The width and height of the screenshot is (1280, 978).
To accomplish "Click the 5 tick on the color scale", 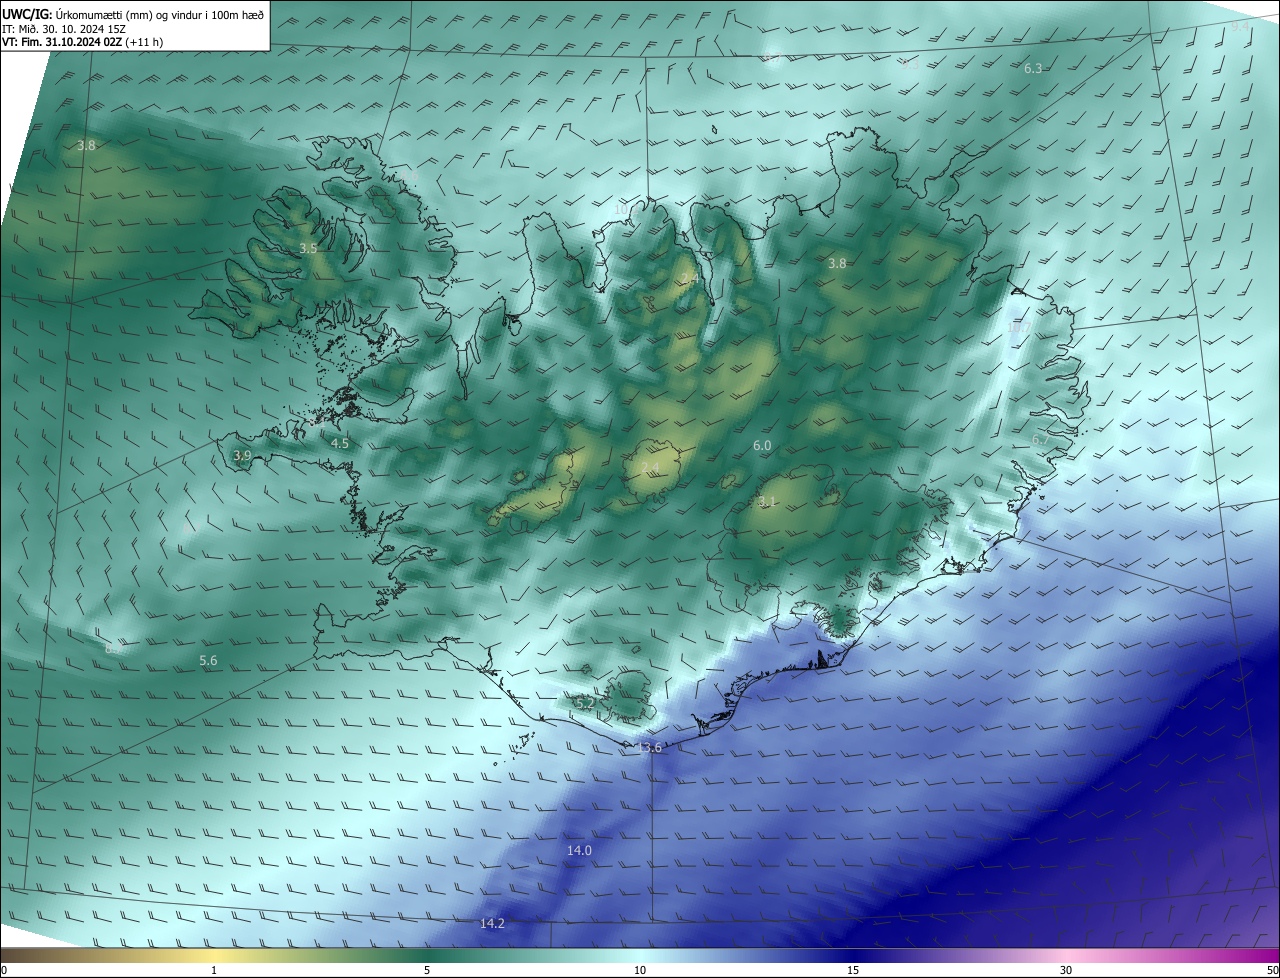I will tap(427, 970).
